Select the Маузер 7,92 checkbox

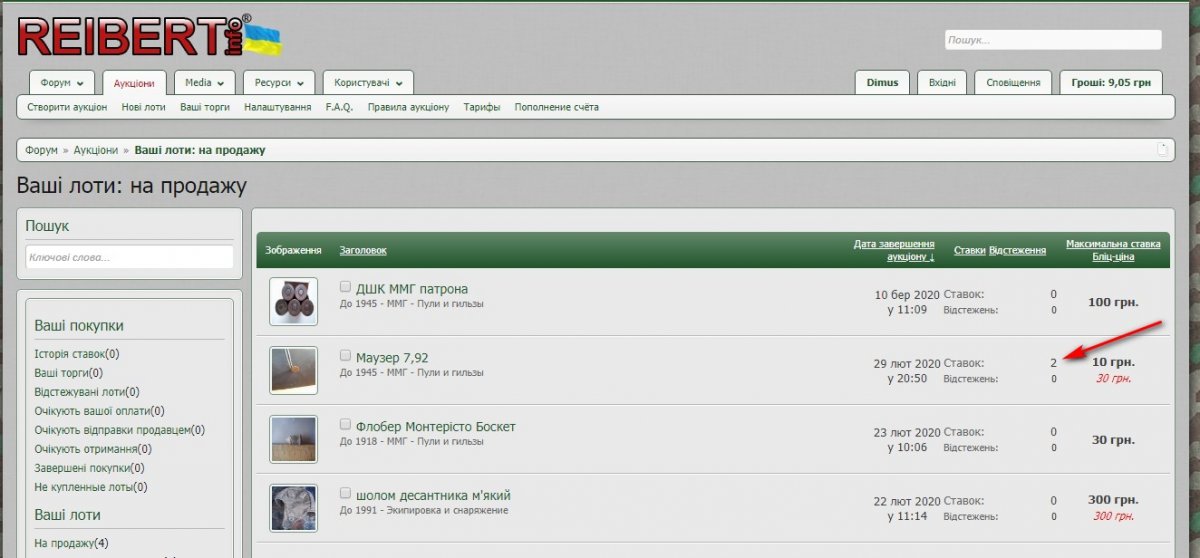346,355
